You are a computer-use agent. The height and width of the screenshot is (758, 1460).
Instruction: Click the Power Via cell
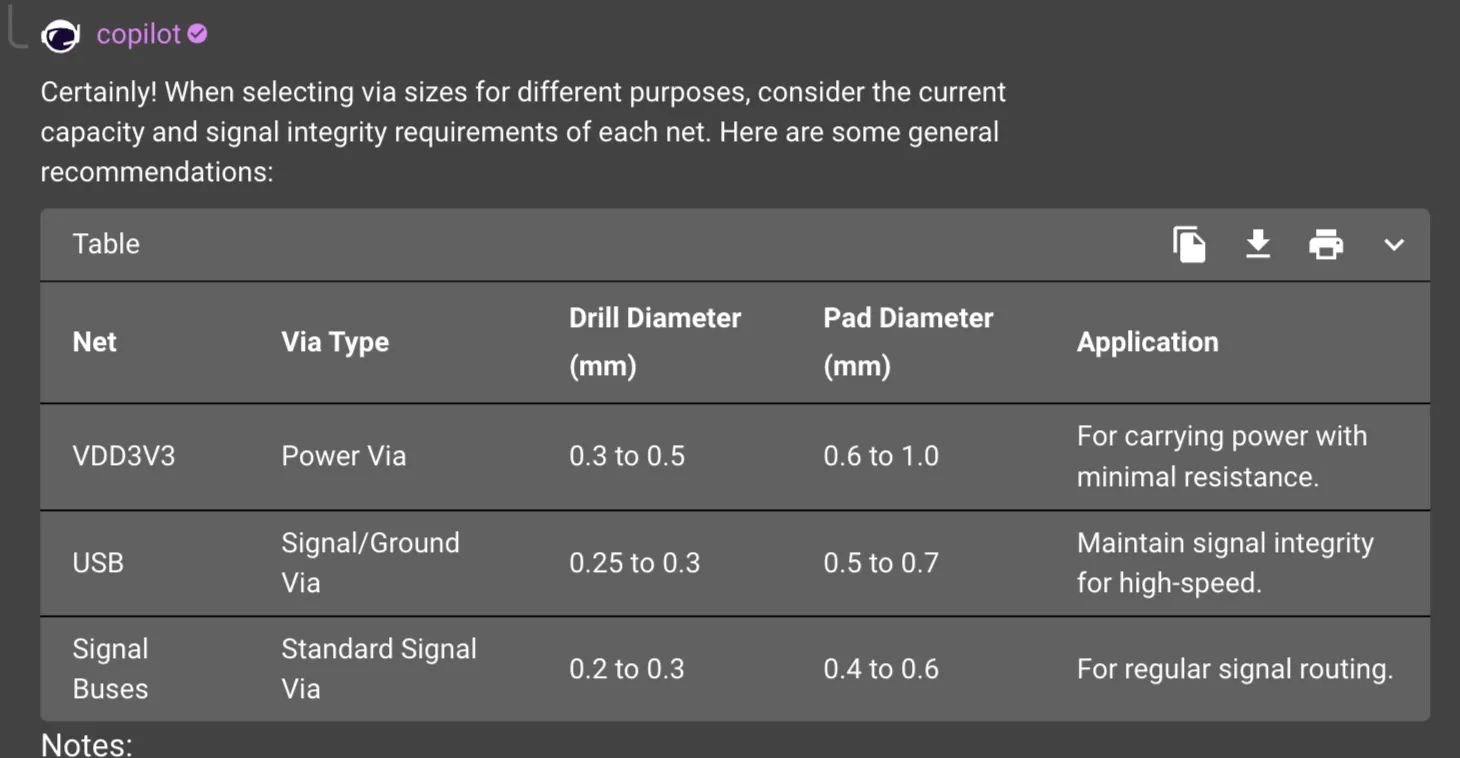point(343,457)
